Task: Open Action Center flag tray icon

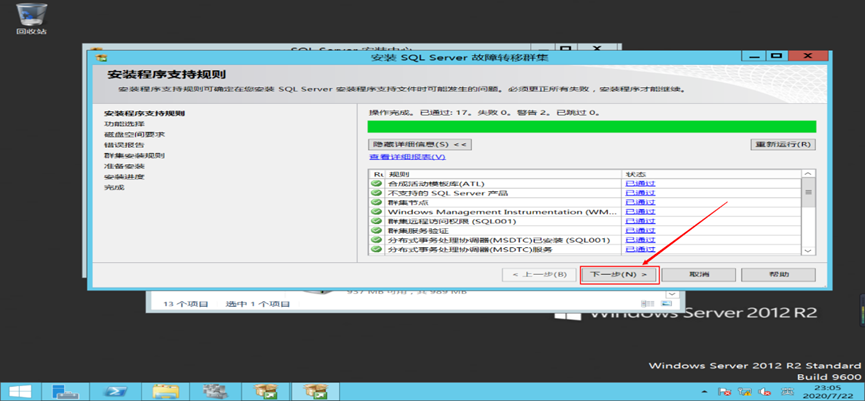Action: (725, 392)
